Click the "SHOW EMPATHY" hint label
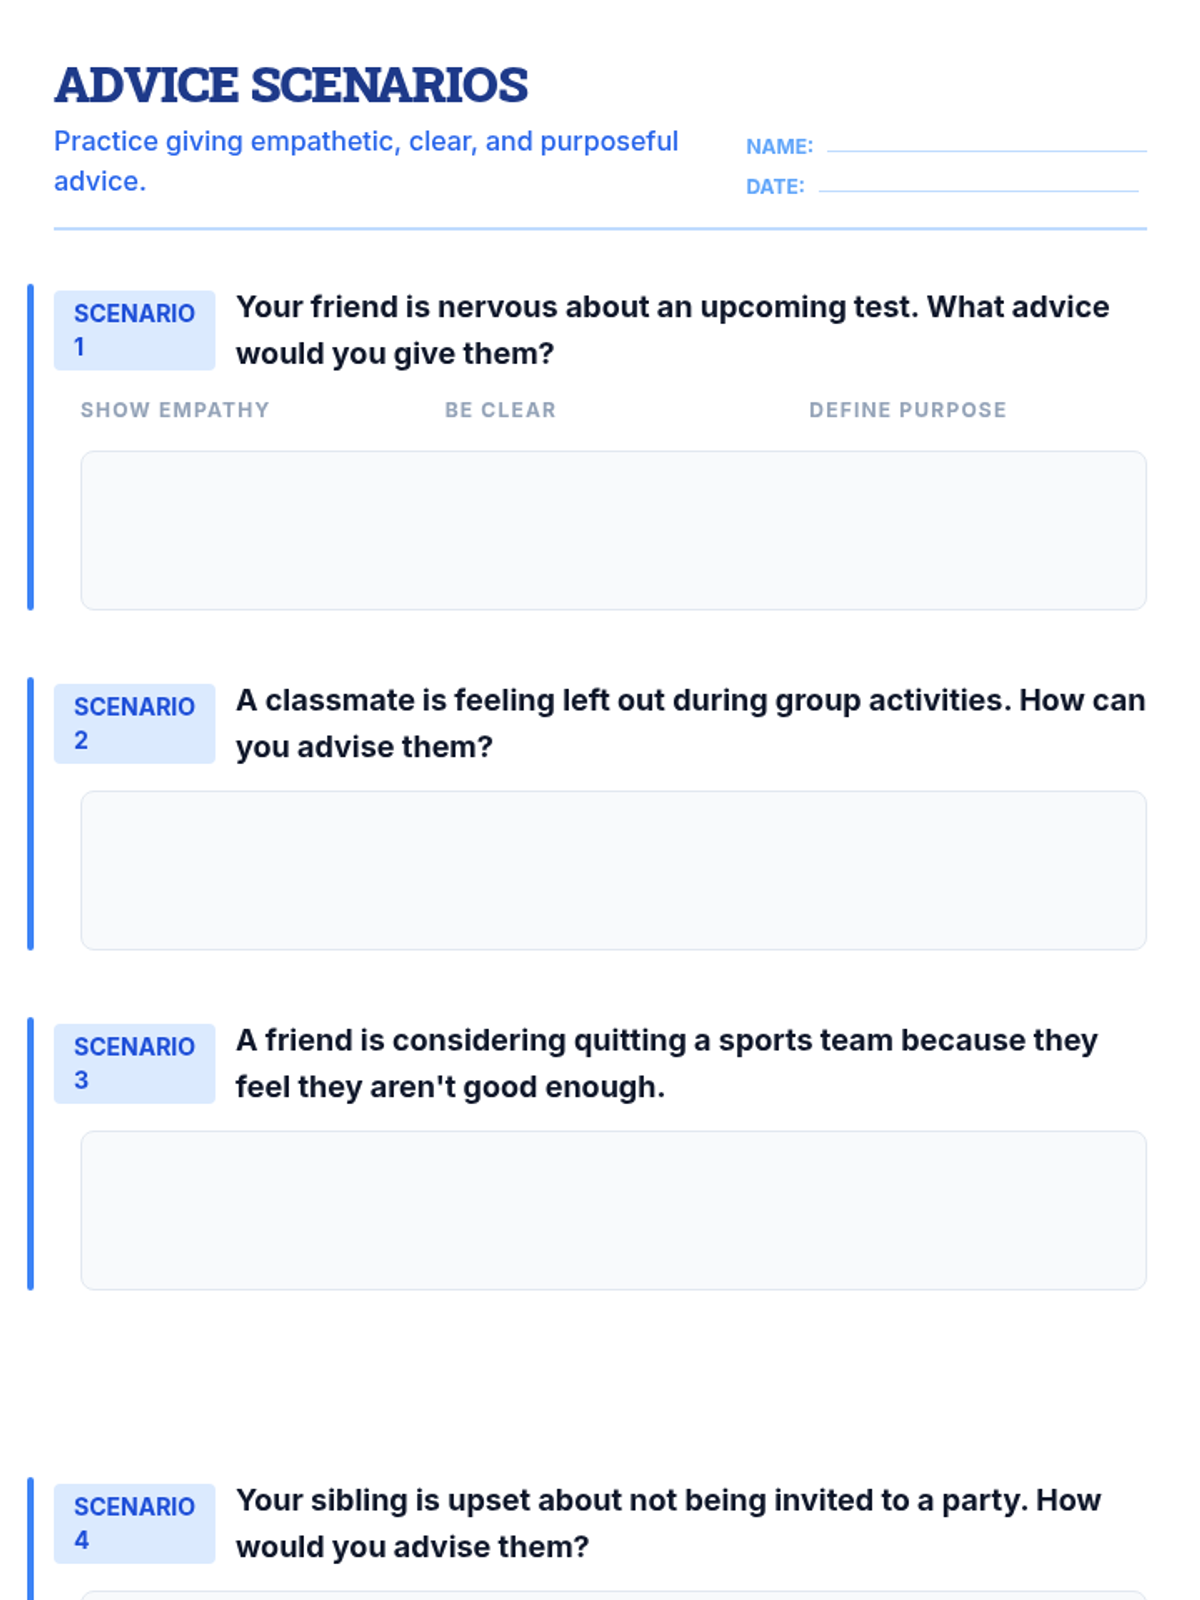This screenshot has height=1600, width=1200. [x=175, y=410]
